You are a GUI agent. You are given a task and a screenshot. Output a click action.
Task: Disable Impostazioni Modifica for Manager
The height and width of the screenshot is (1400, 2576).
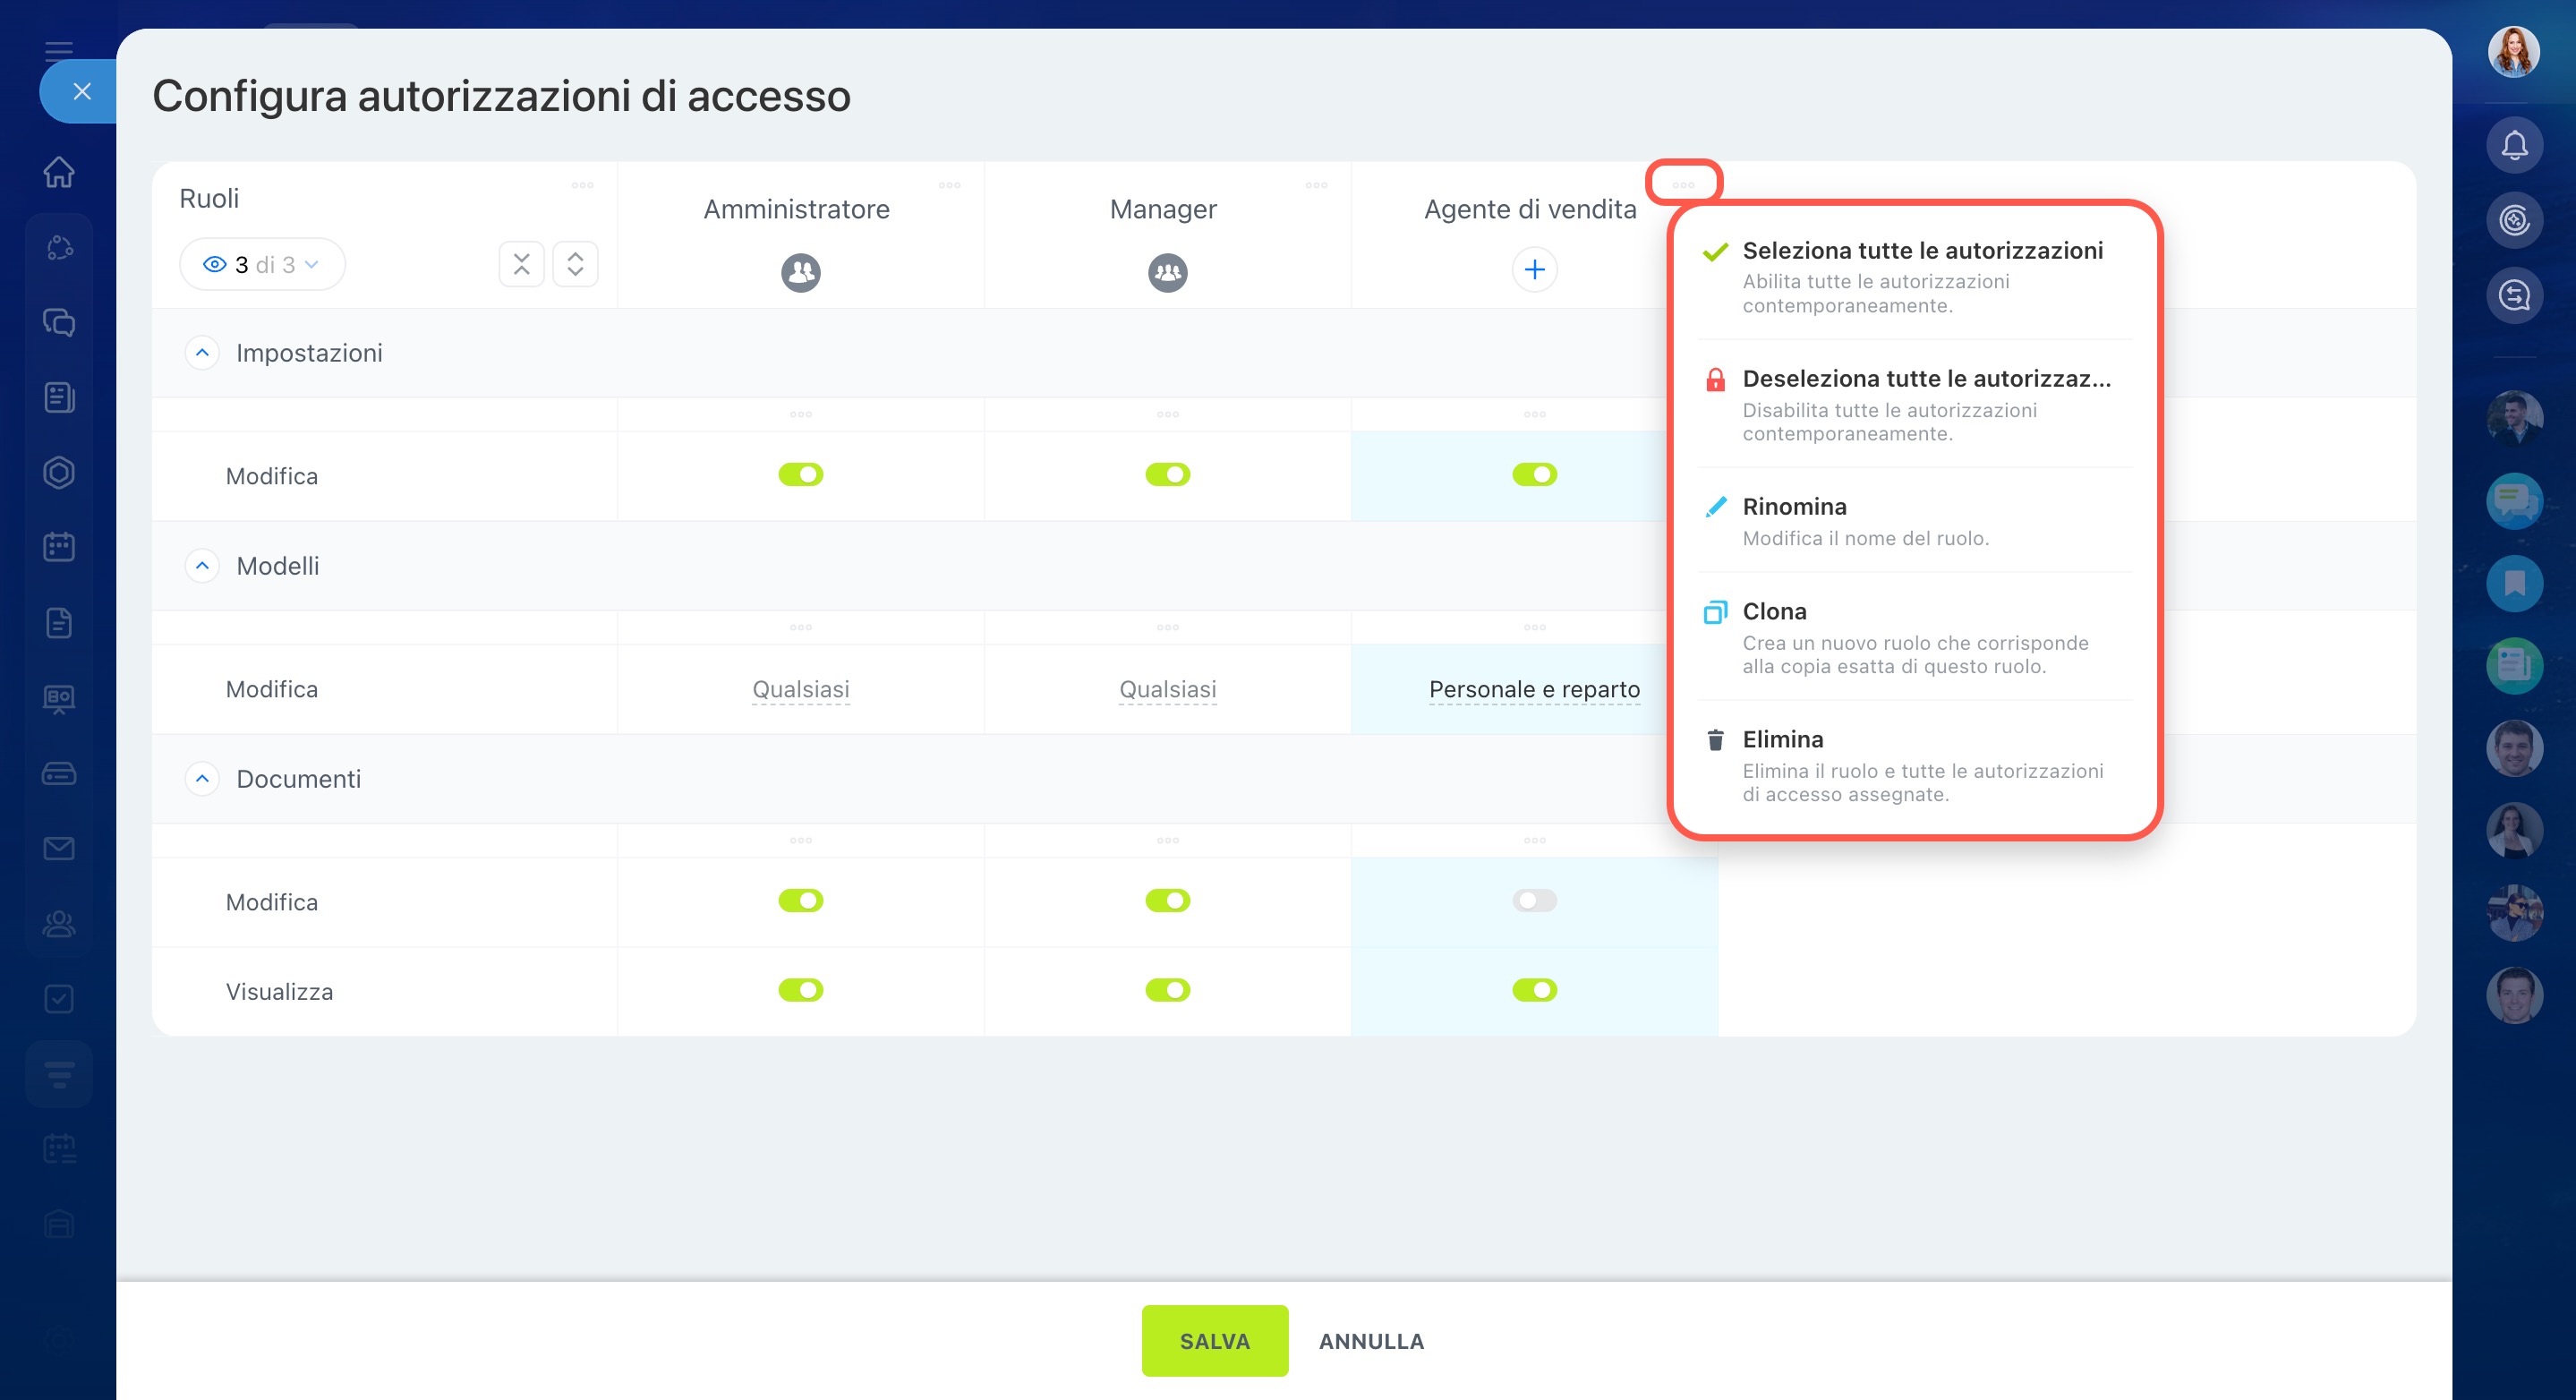point(1167,475)
